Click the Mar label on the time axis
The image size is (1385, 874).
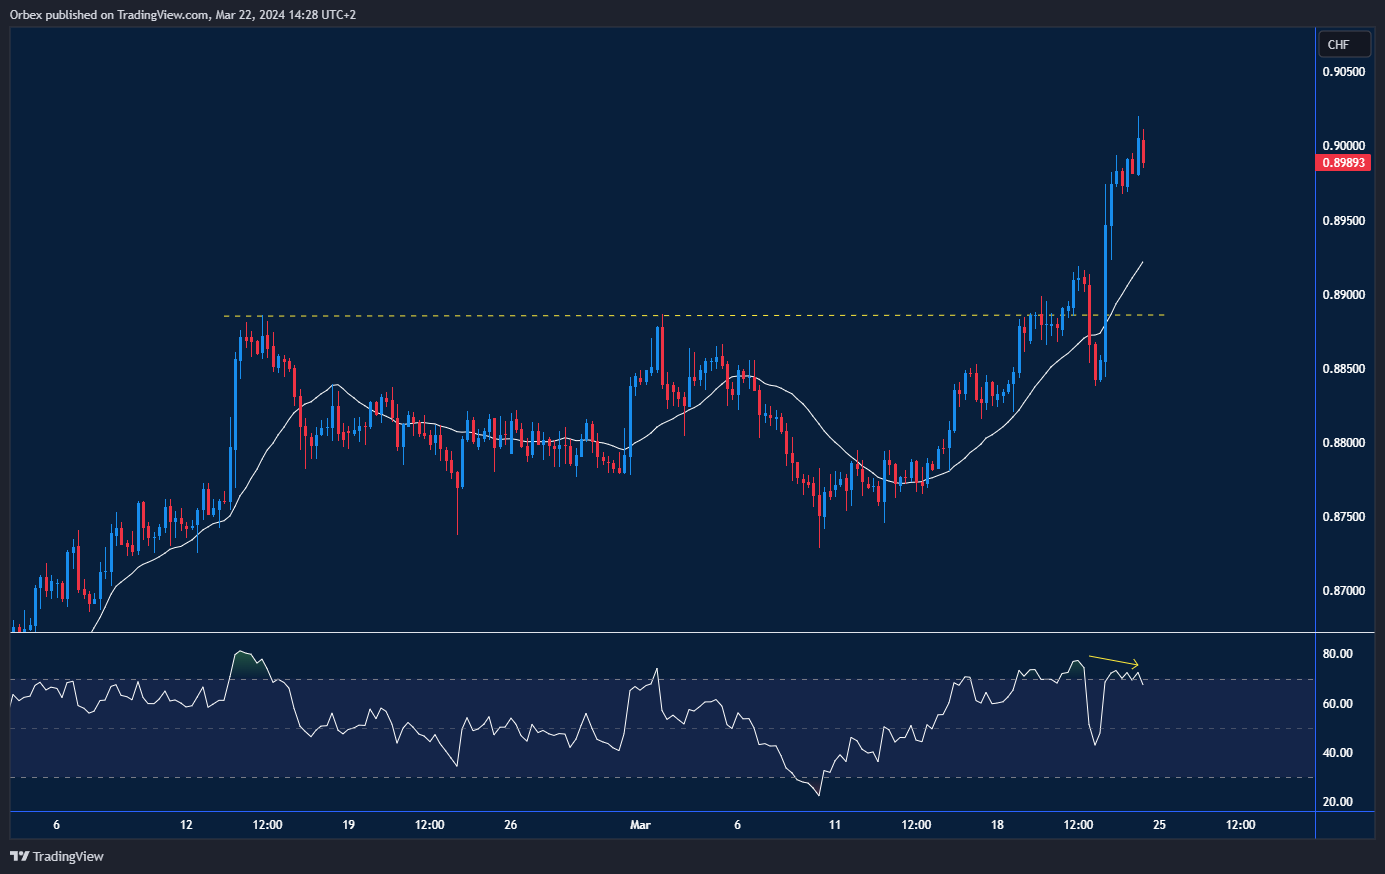point(639,825)
